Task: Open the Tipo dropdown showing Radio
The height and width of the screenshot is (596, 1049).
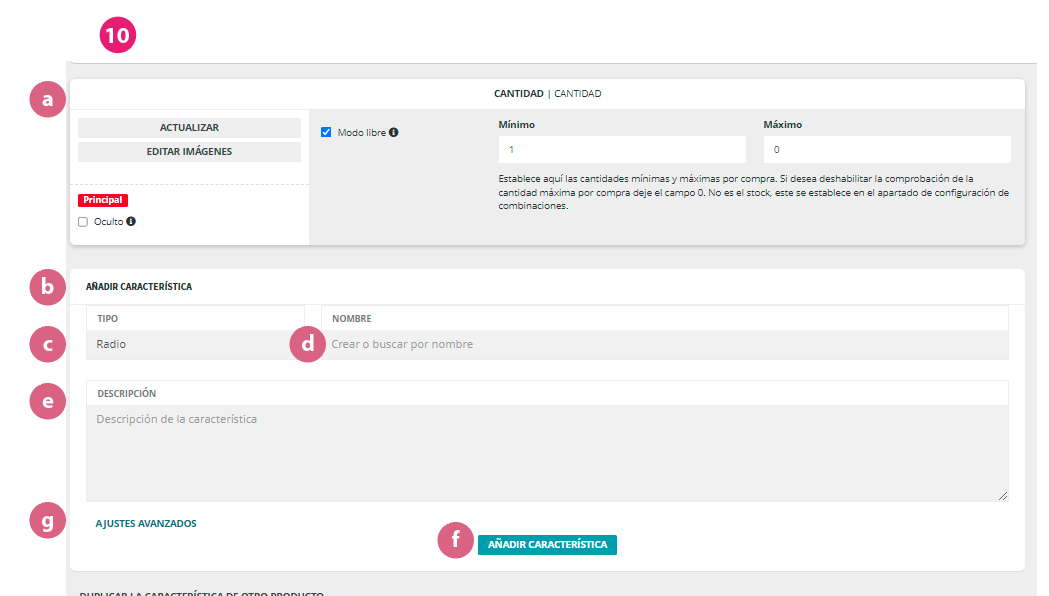Action: (x=194, y=344)
